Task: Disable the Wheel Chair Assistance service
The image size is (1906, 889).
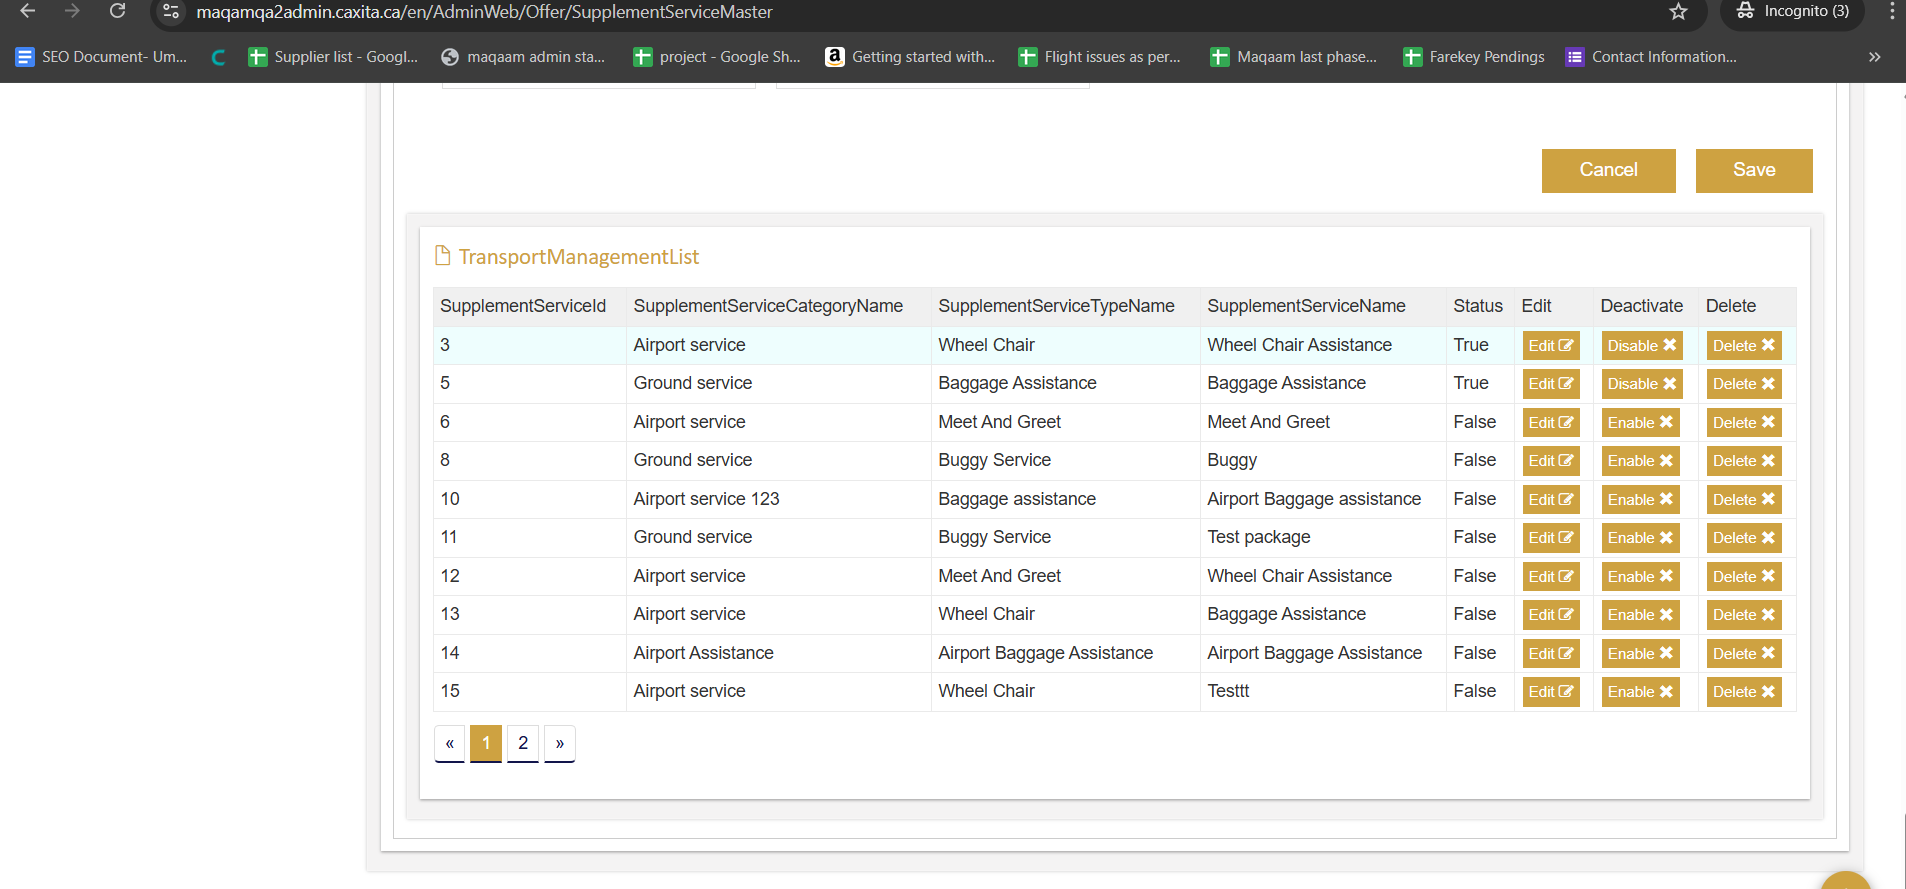Action: click(x=1641, y=346)
